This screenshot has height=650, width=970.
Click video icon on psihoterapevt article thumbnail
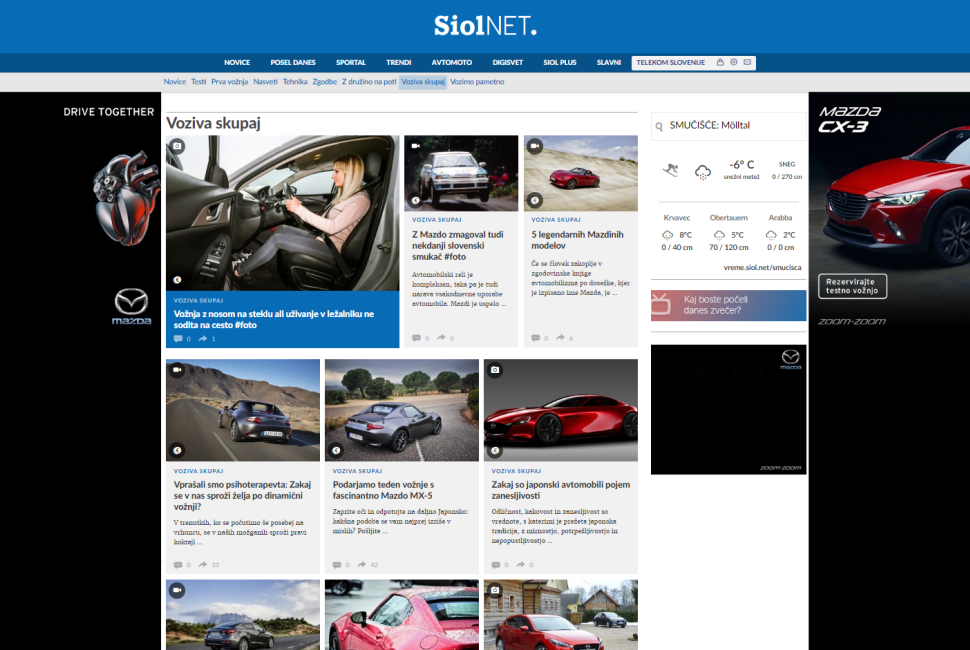pyautogui.click(x=178, y=370)
